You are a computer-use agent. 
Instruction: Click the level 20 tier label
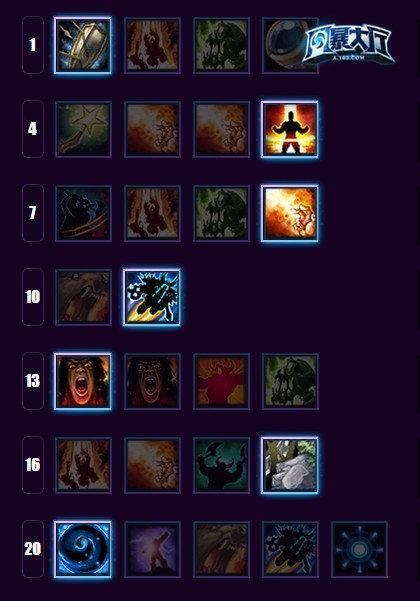point(33,549)
